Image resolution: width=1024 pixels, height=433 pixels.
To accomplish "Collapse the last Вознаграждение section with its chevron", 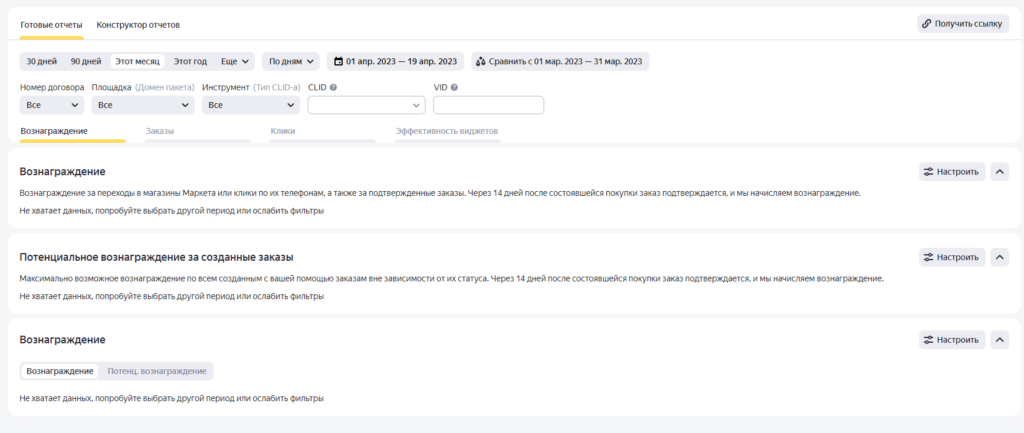I will click(1000, 340).
